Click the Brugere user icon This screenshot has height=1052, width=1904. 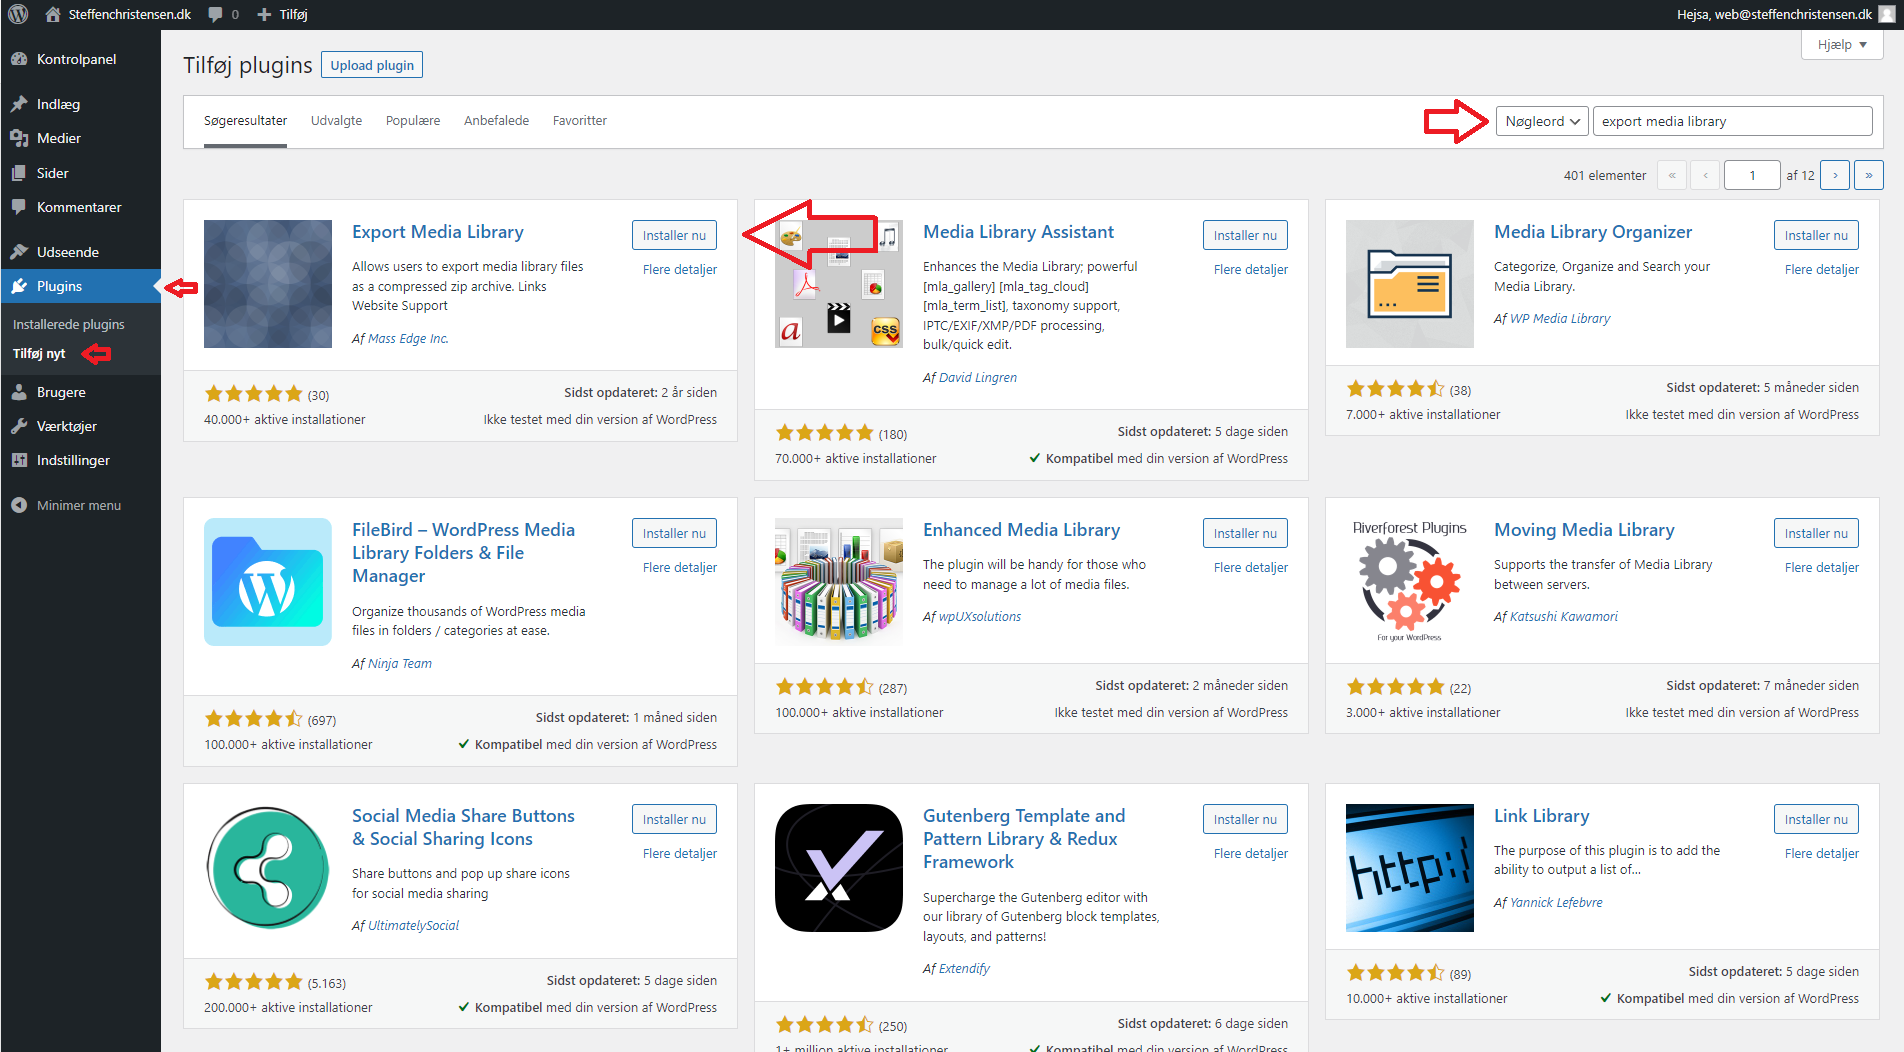point(19,392)
